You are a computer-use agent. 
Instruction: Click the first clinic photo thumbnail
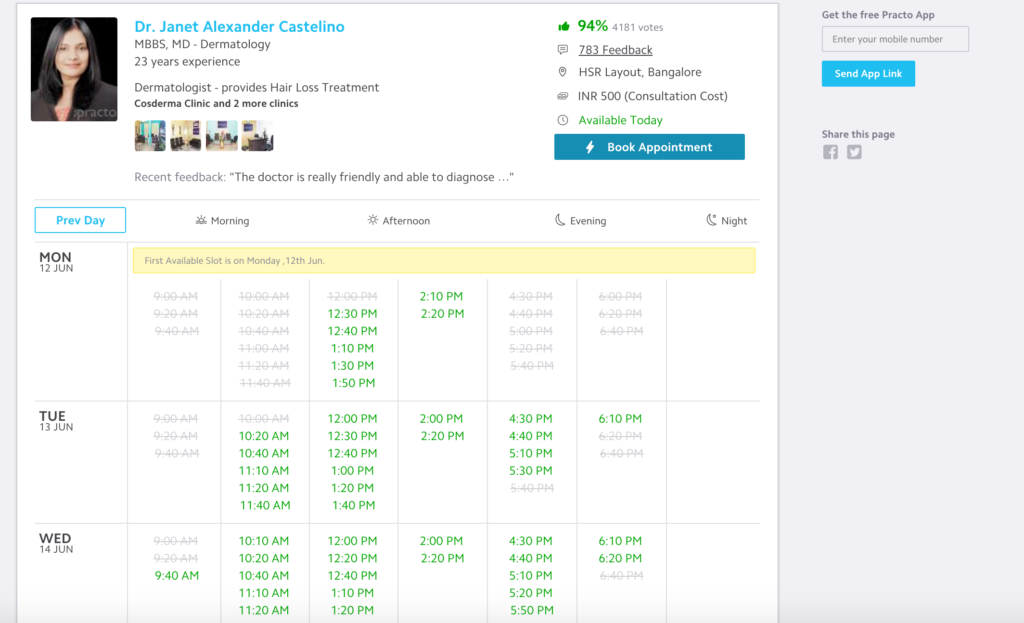149,135
